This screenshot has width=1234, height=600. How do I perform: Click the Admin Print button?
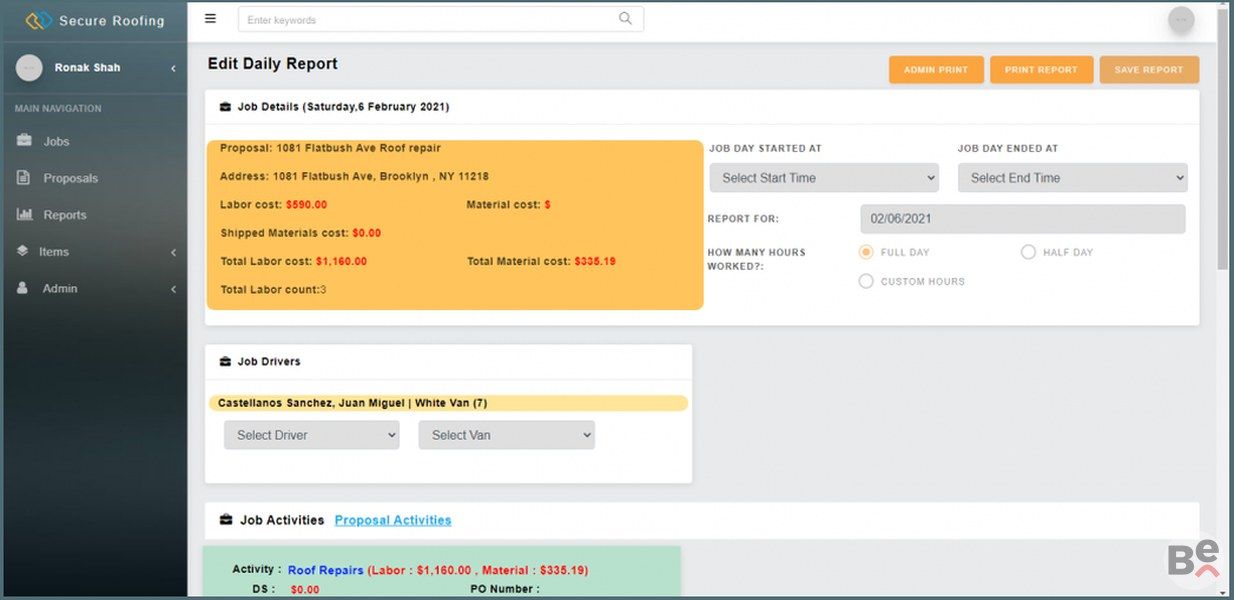pos(935,70)
